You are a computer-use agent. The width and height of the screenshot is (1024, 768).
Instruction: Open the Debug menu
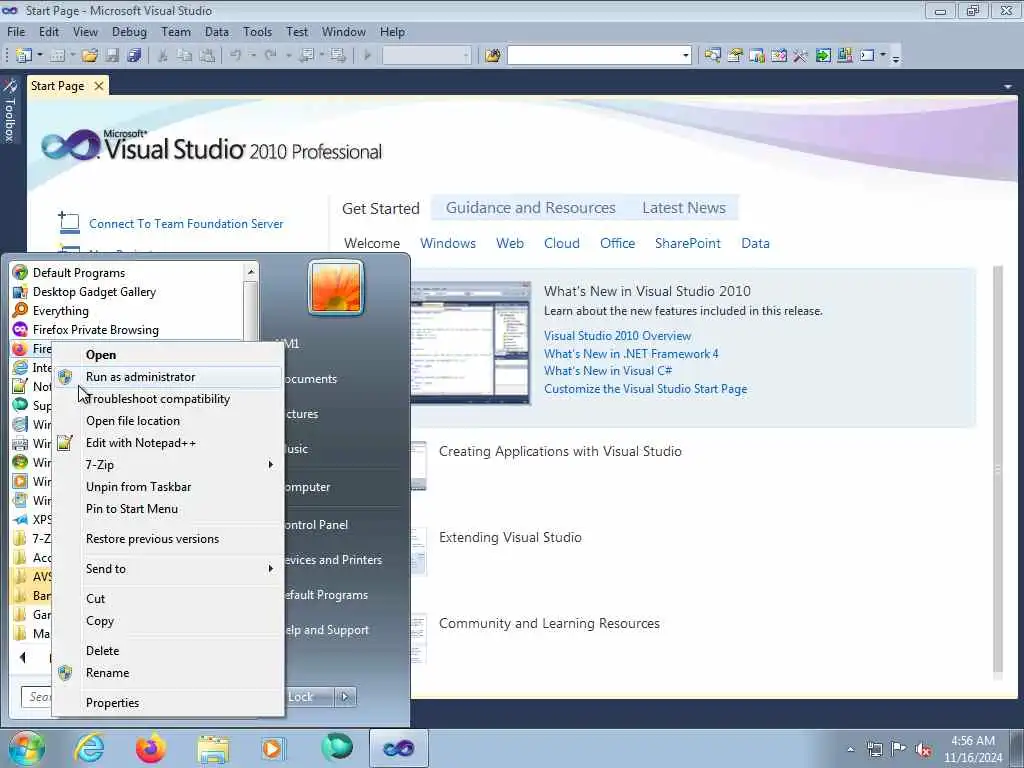(x=129, y=31)
